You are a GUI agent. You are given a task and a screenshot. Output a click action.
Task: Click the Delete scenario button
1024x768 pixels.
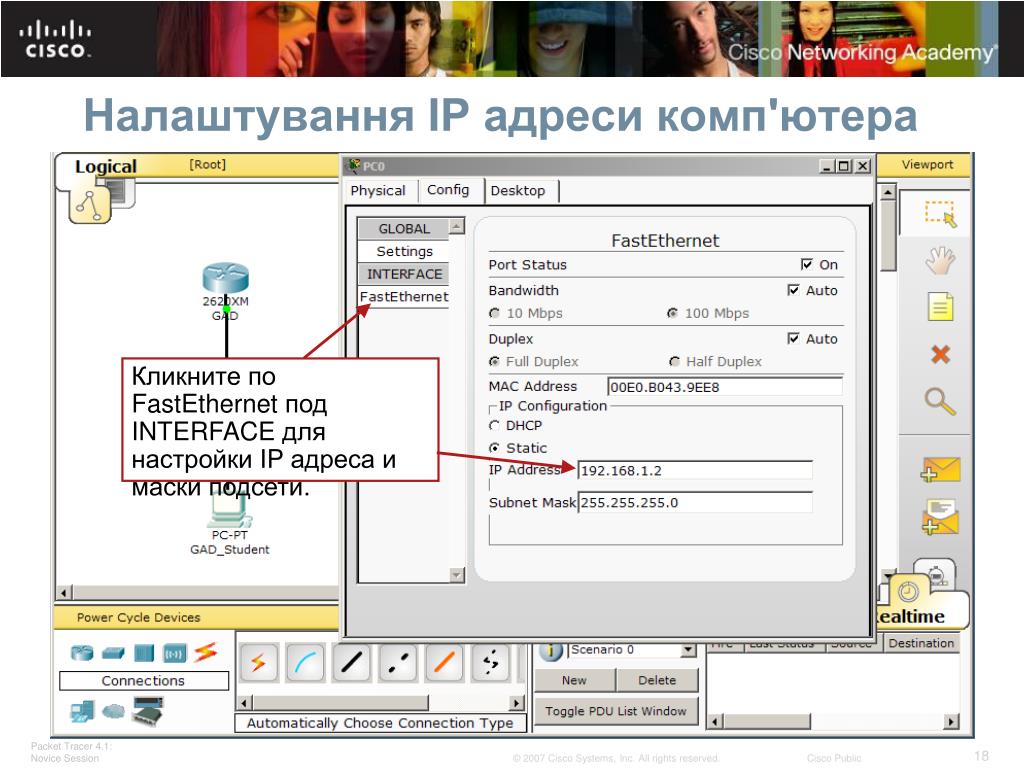click(657, 680)
